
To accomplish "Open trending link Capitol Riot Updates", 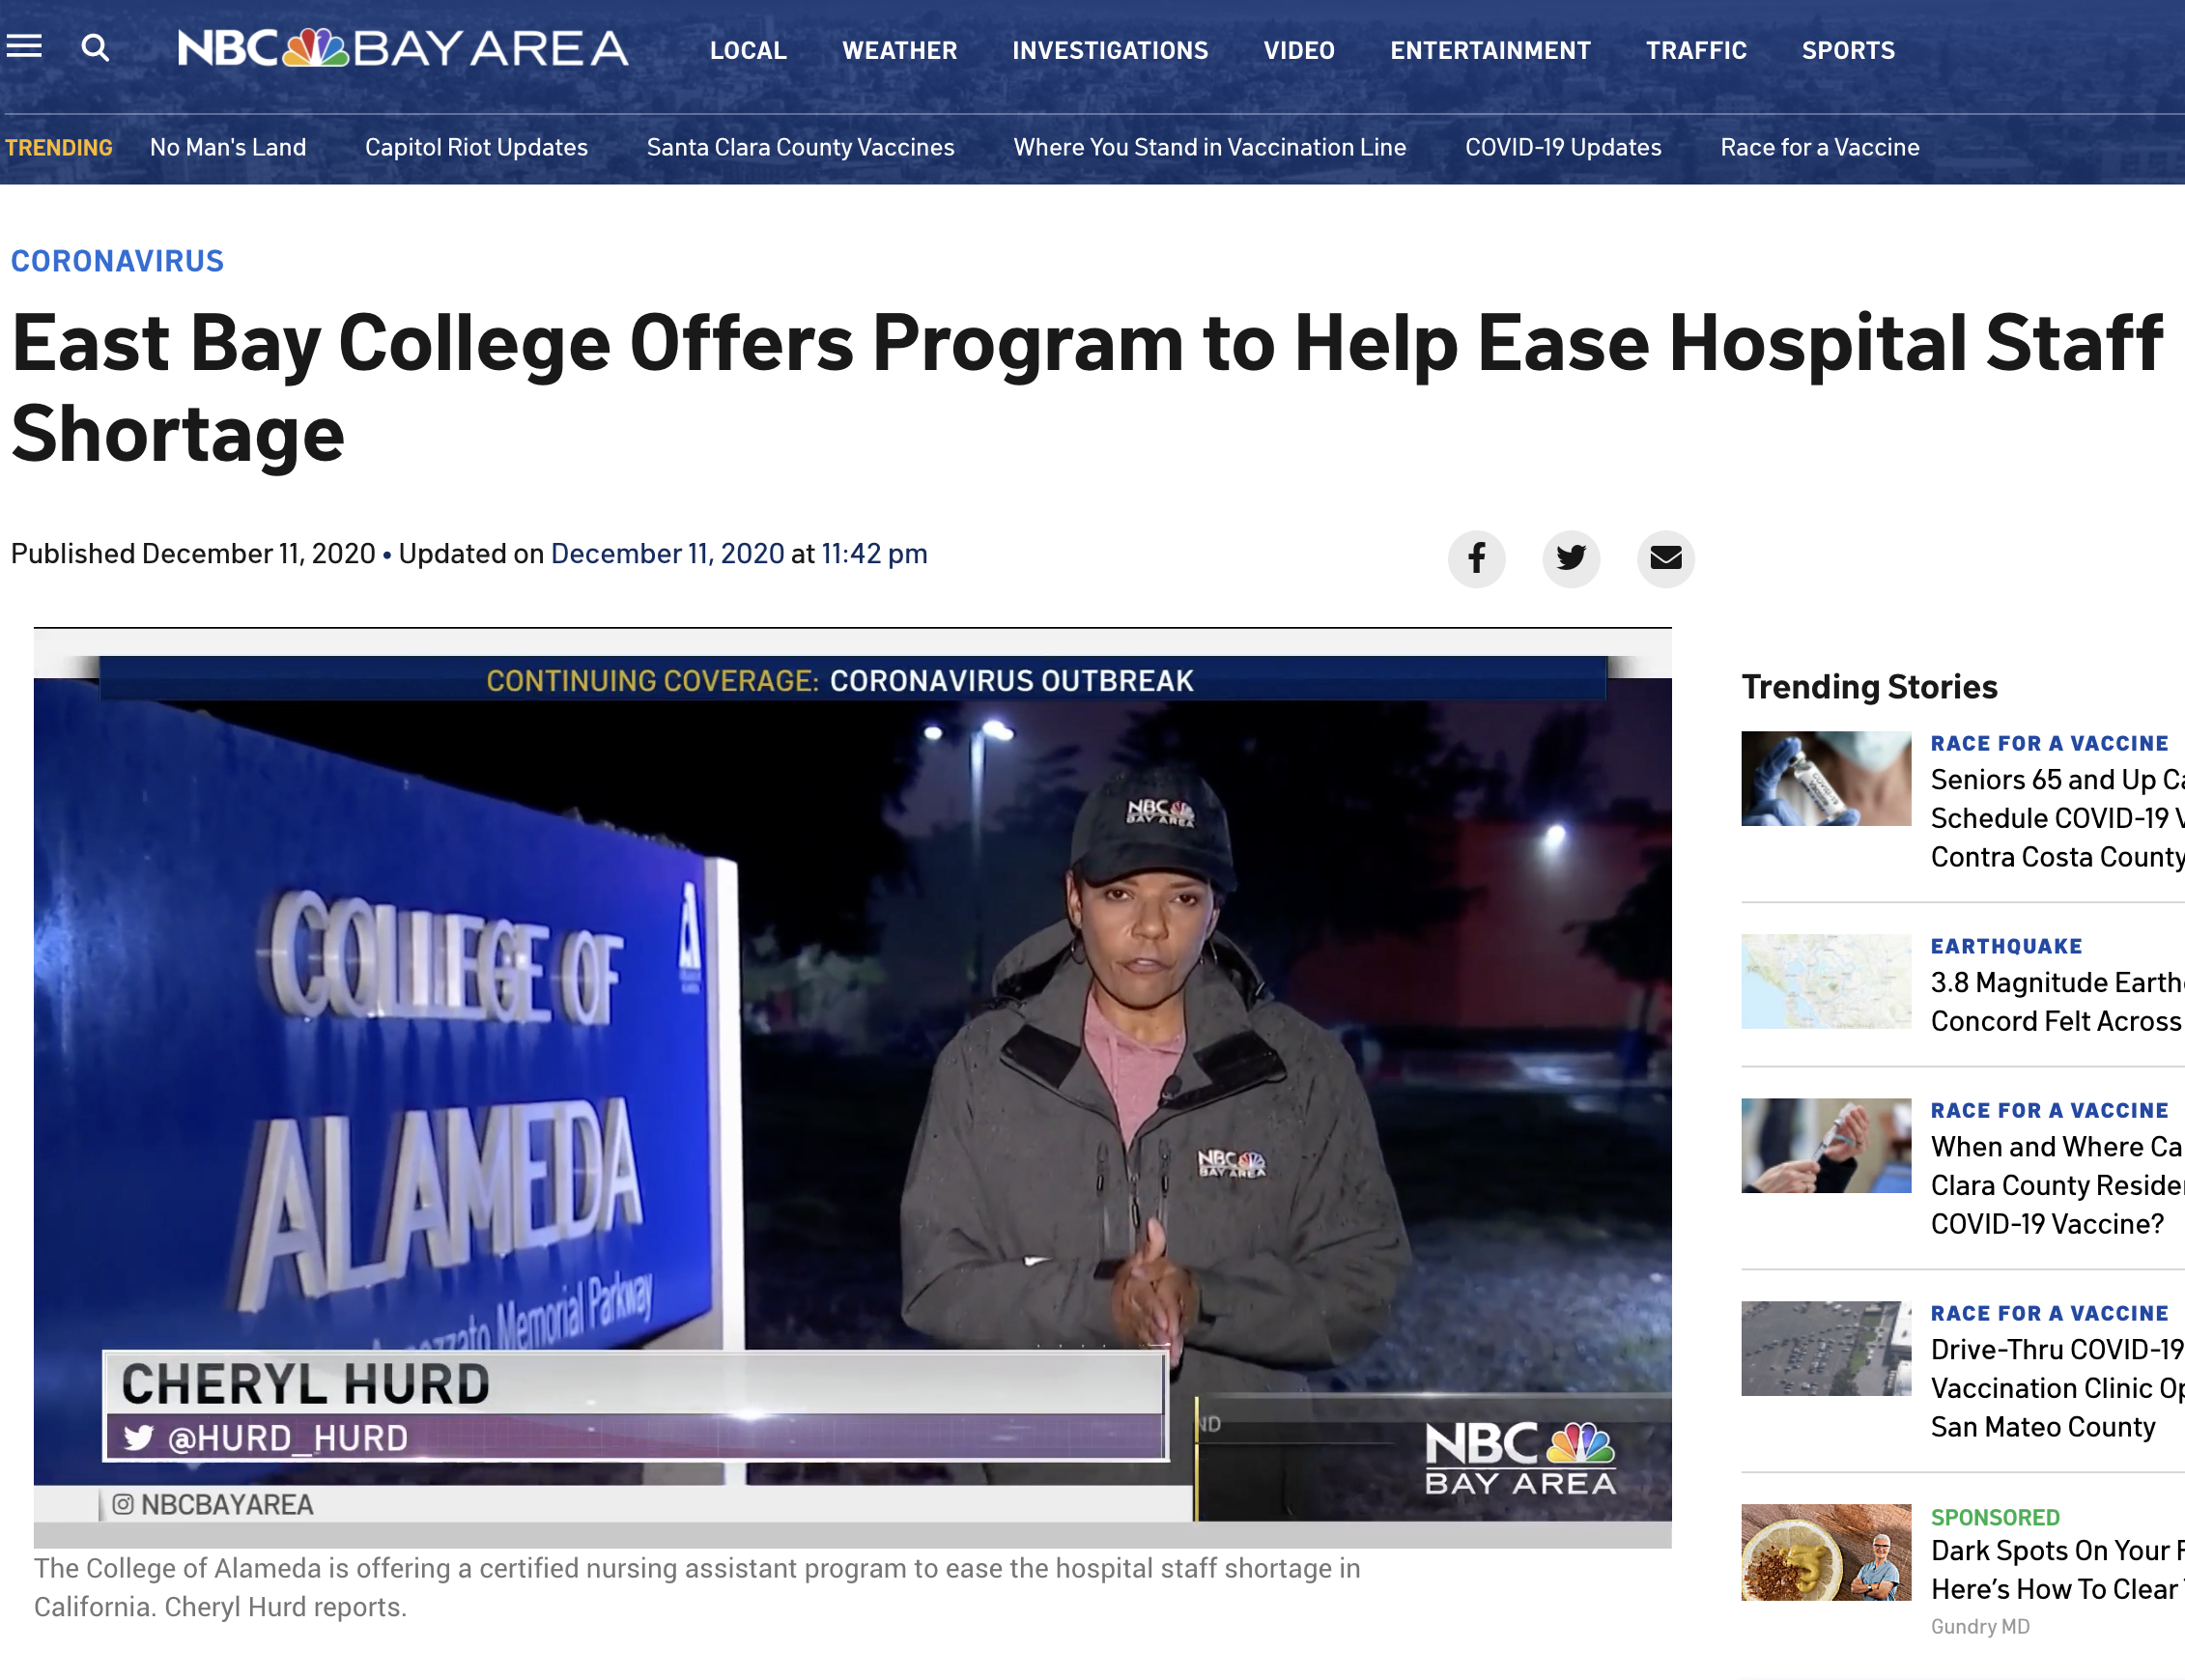I will (x=476, y=147).
